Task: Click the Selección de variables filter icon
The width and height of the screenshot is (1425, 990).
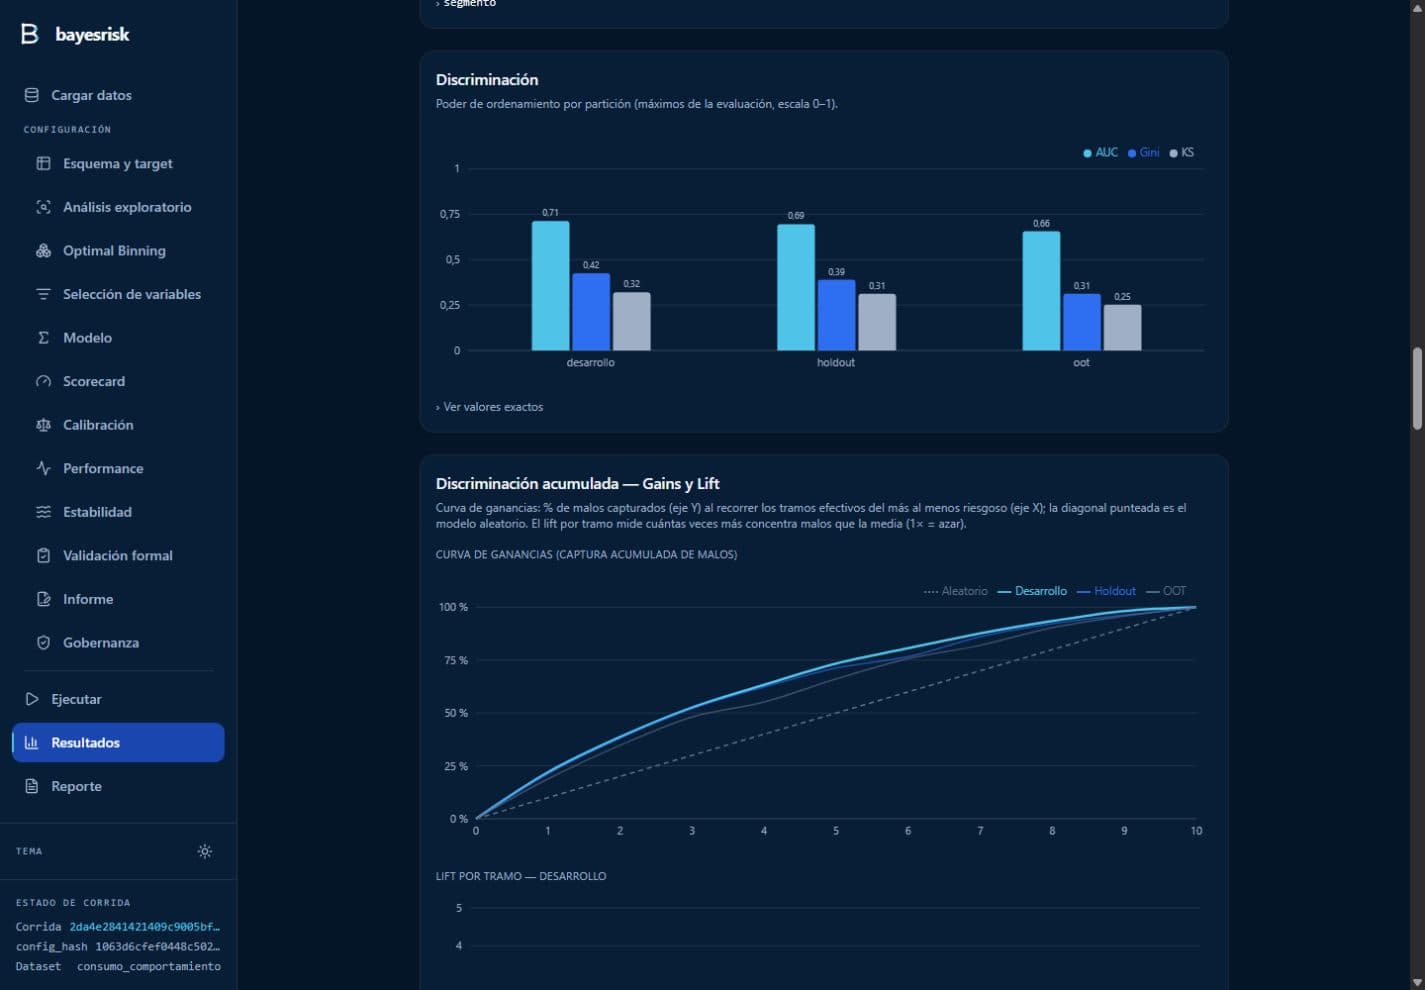Action: (x=43, y=294)
